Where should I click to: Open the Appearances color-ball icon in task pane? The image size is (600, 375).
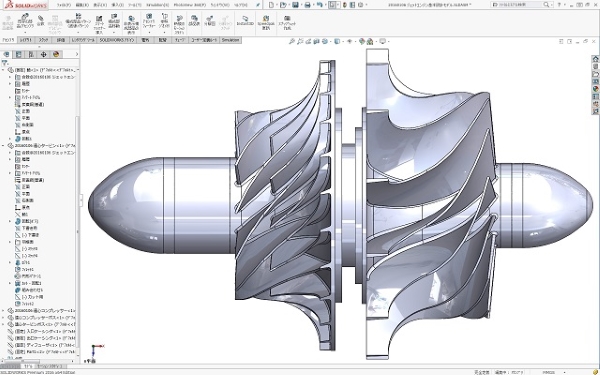coord(595,89)
